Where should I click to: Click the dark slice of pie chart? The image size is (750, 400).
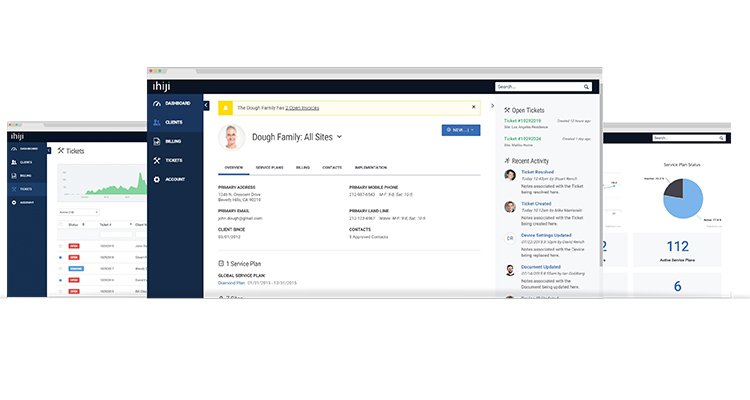[673, 189]
